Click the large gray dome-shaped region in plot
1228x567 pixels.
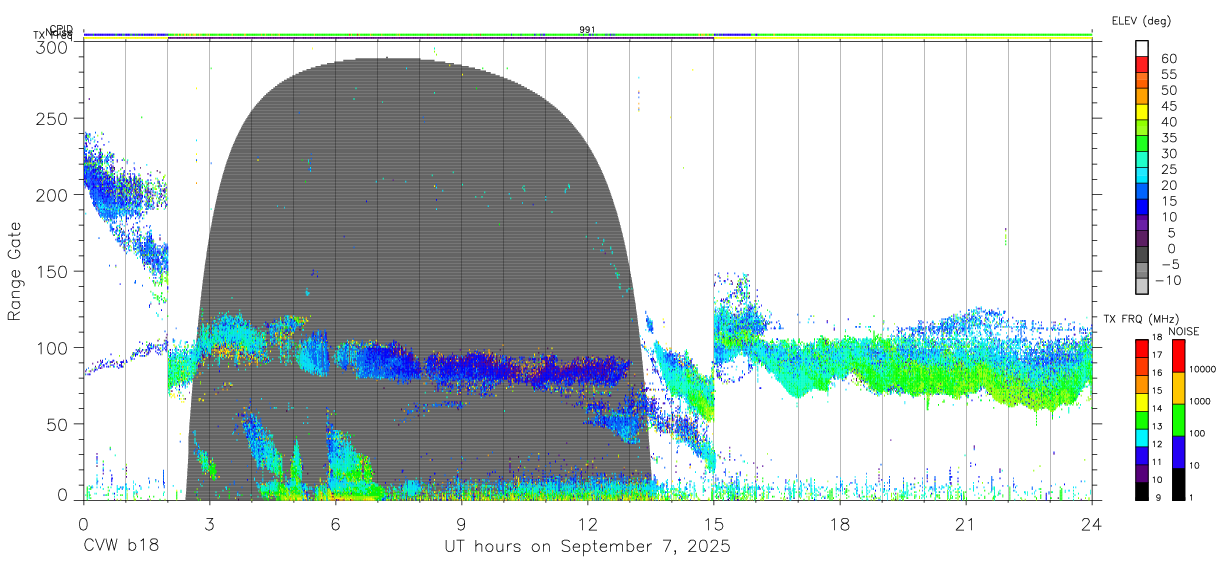click(420, 280)
